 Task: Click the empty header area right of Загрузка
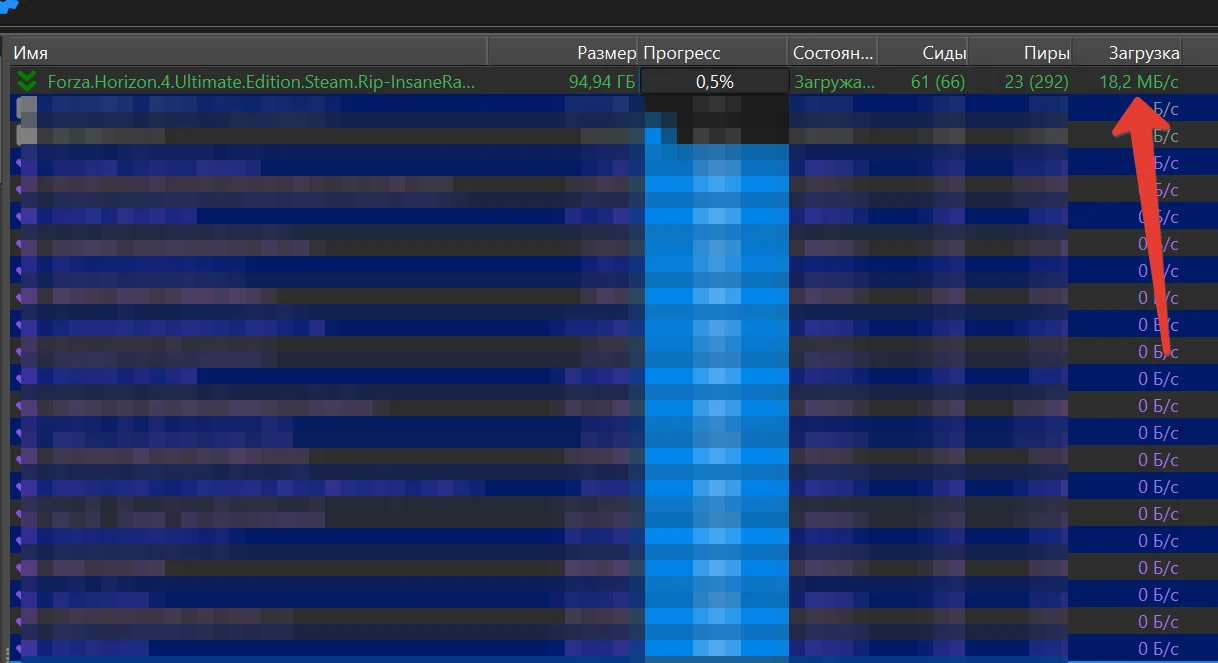(1201, 53)
